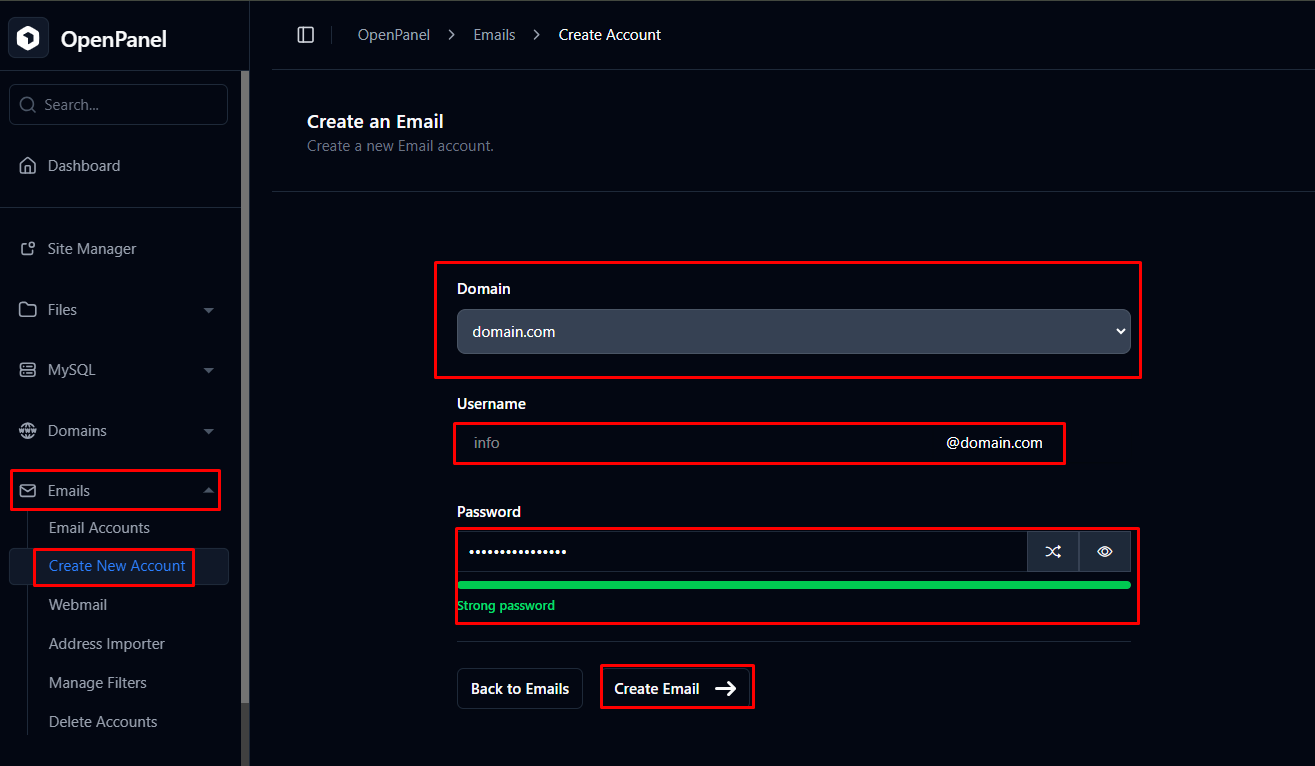
Task: Toggle the sidebar collapse icon
Action: point(306,35)
